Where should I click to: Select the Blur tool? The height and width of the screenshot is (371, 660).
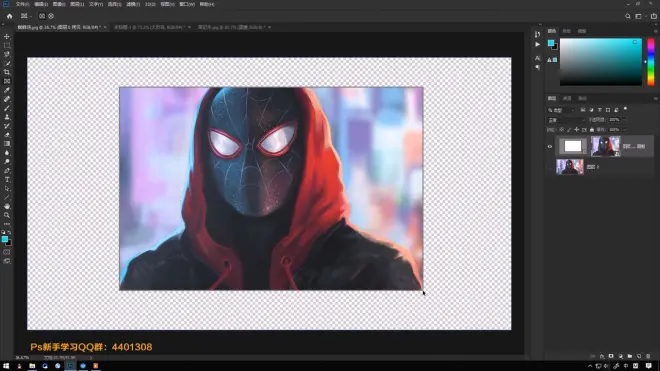pos(7,153)
